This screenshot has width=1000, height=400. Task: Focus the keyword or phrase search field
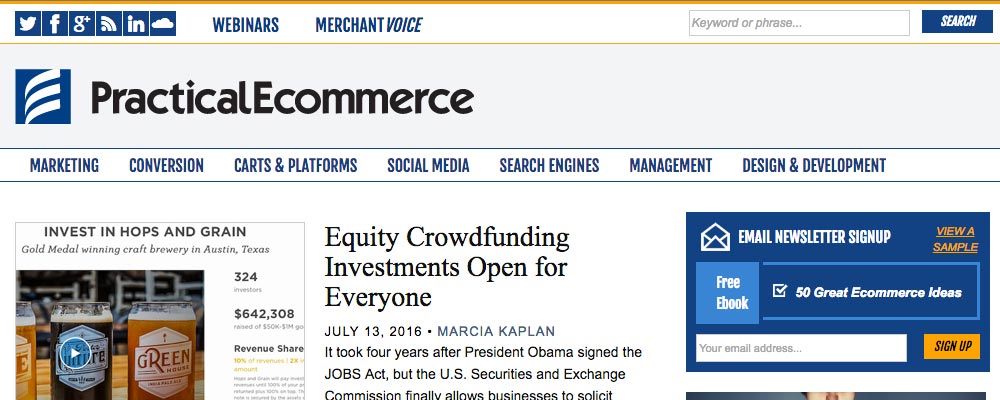pos(799,23)
